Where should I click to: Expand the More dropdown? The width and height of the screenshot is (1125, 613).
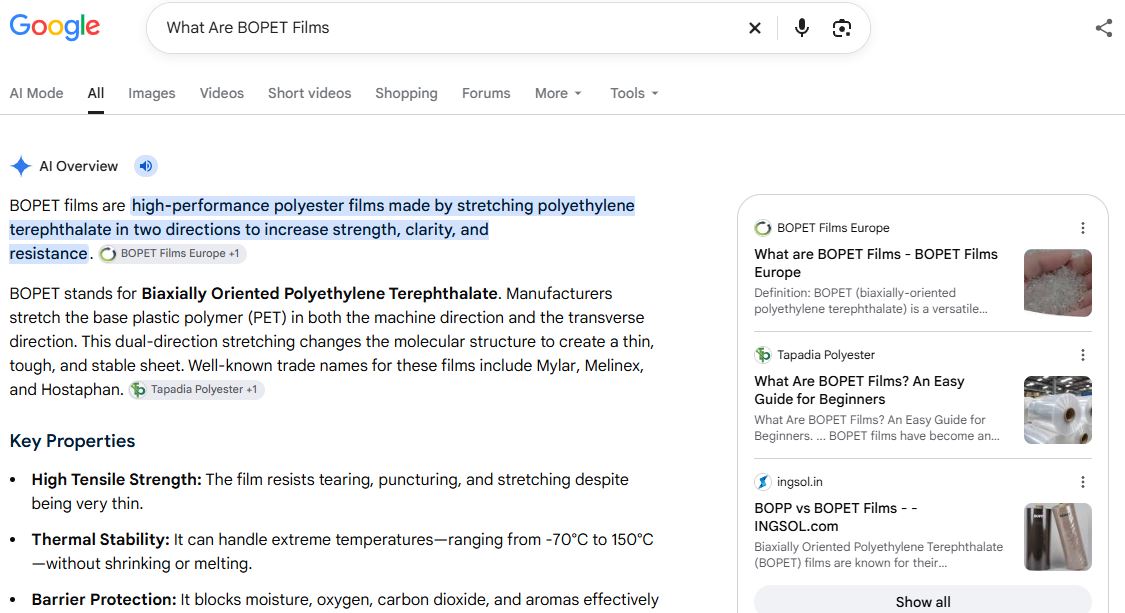point(558,93)
